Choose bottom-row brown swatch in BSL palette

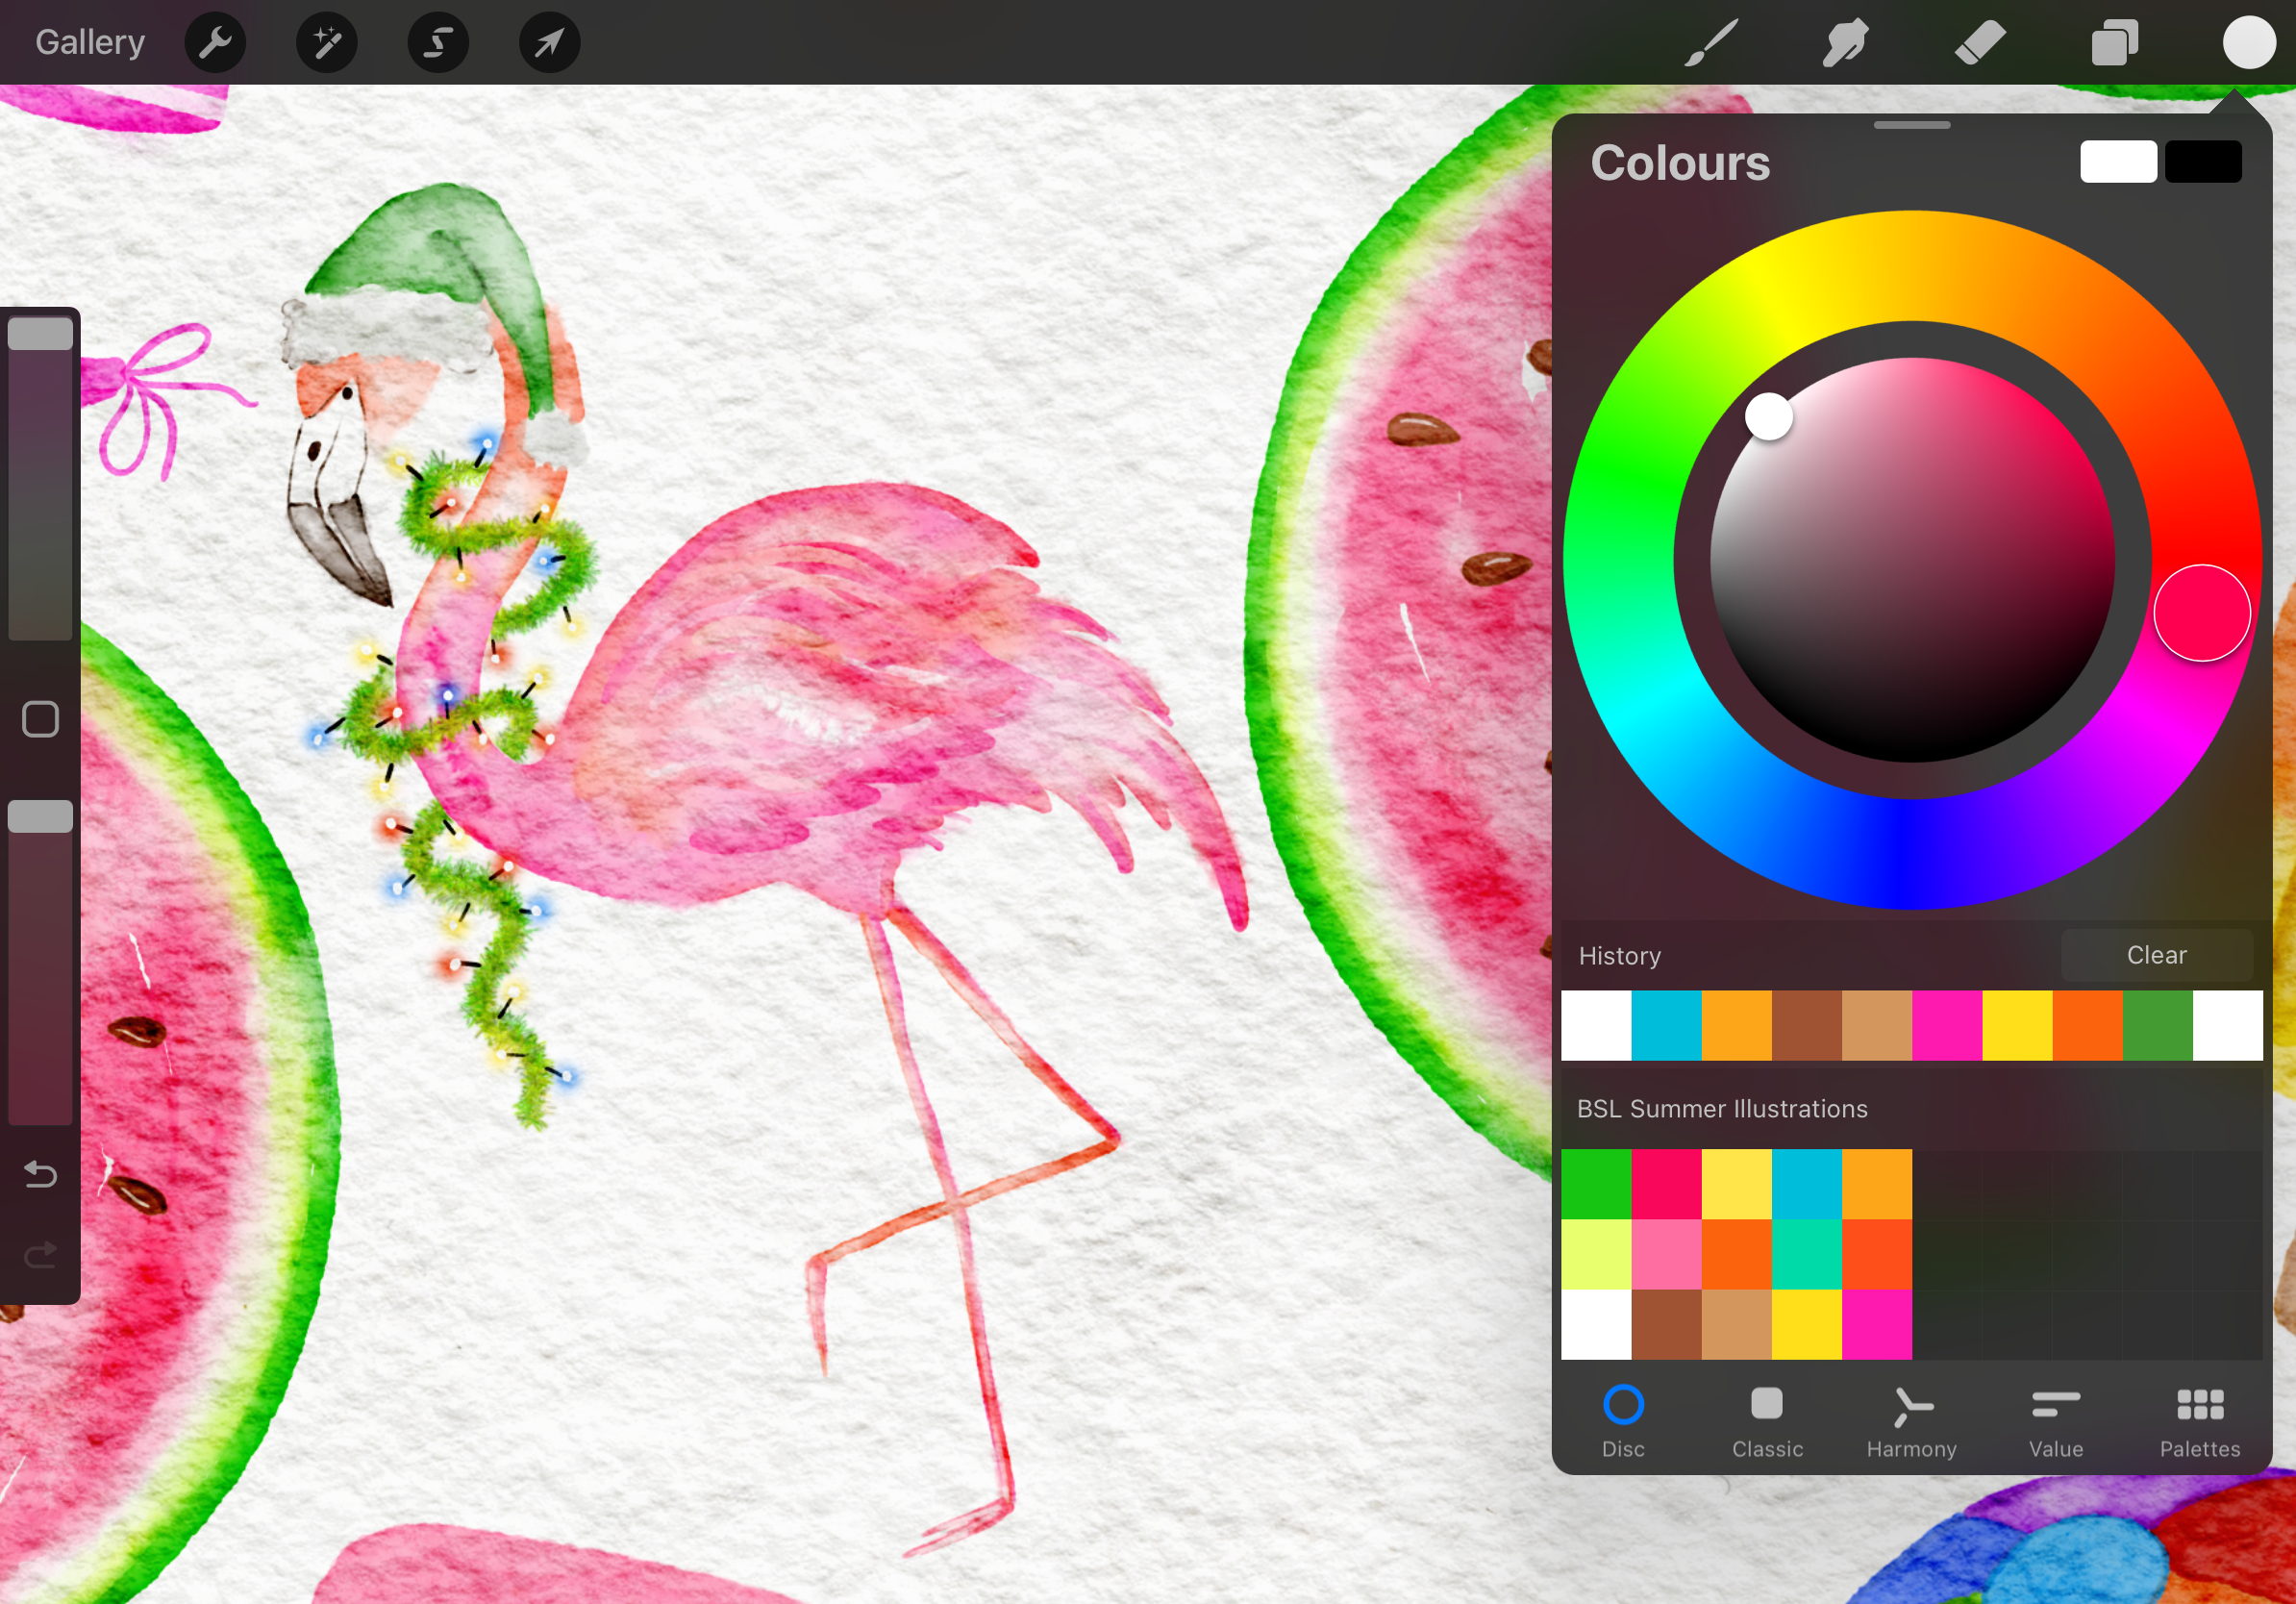click(x=1666, y=1324)
